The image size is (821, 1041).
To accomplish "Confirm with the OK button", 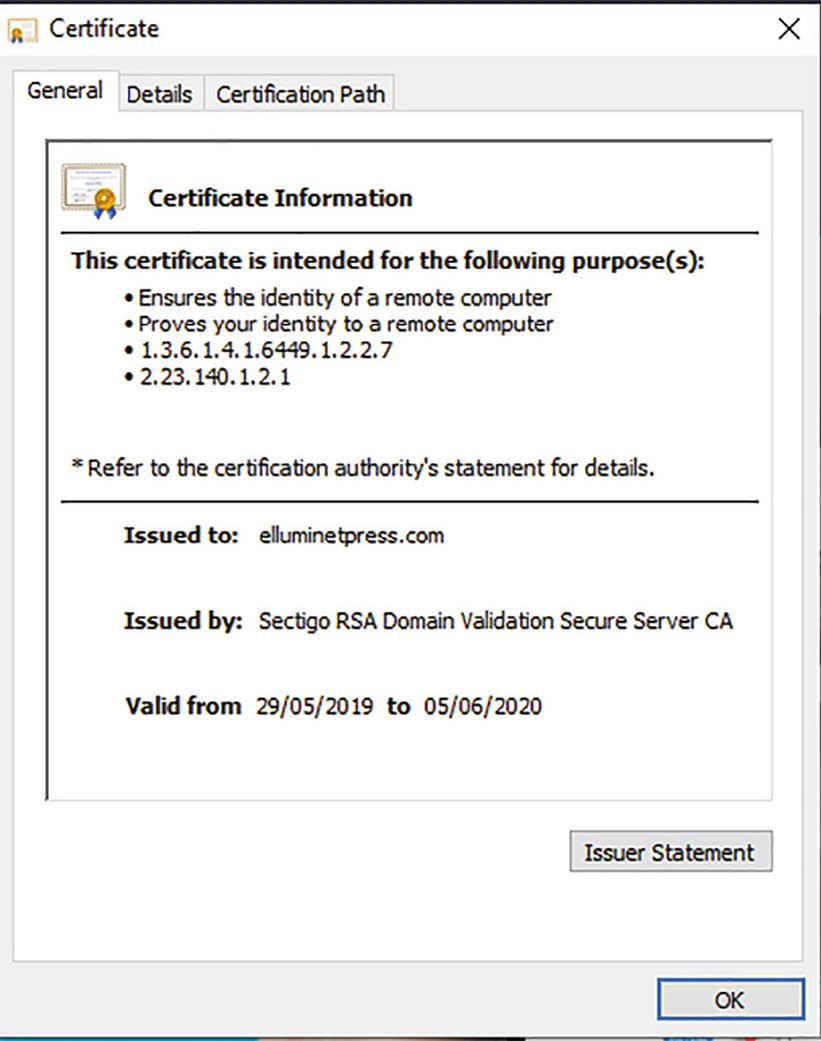I will 730,1000.
